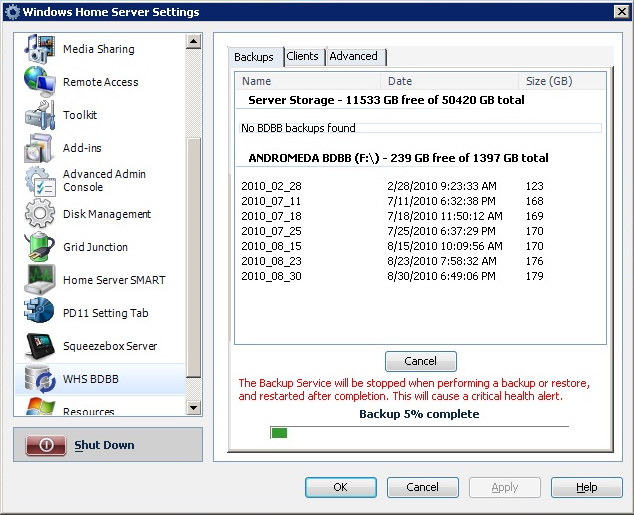Click the bottom Cancel button beside OK
Viewport: 634px width, 515px height.
(x=423, y=487)
